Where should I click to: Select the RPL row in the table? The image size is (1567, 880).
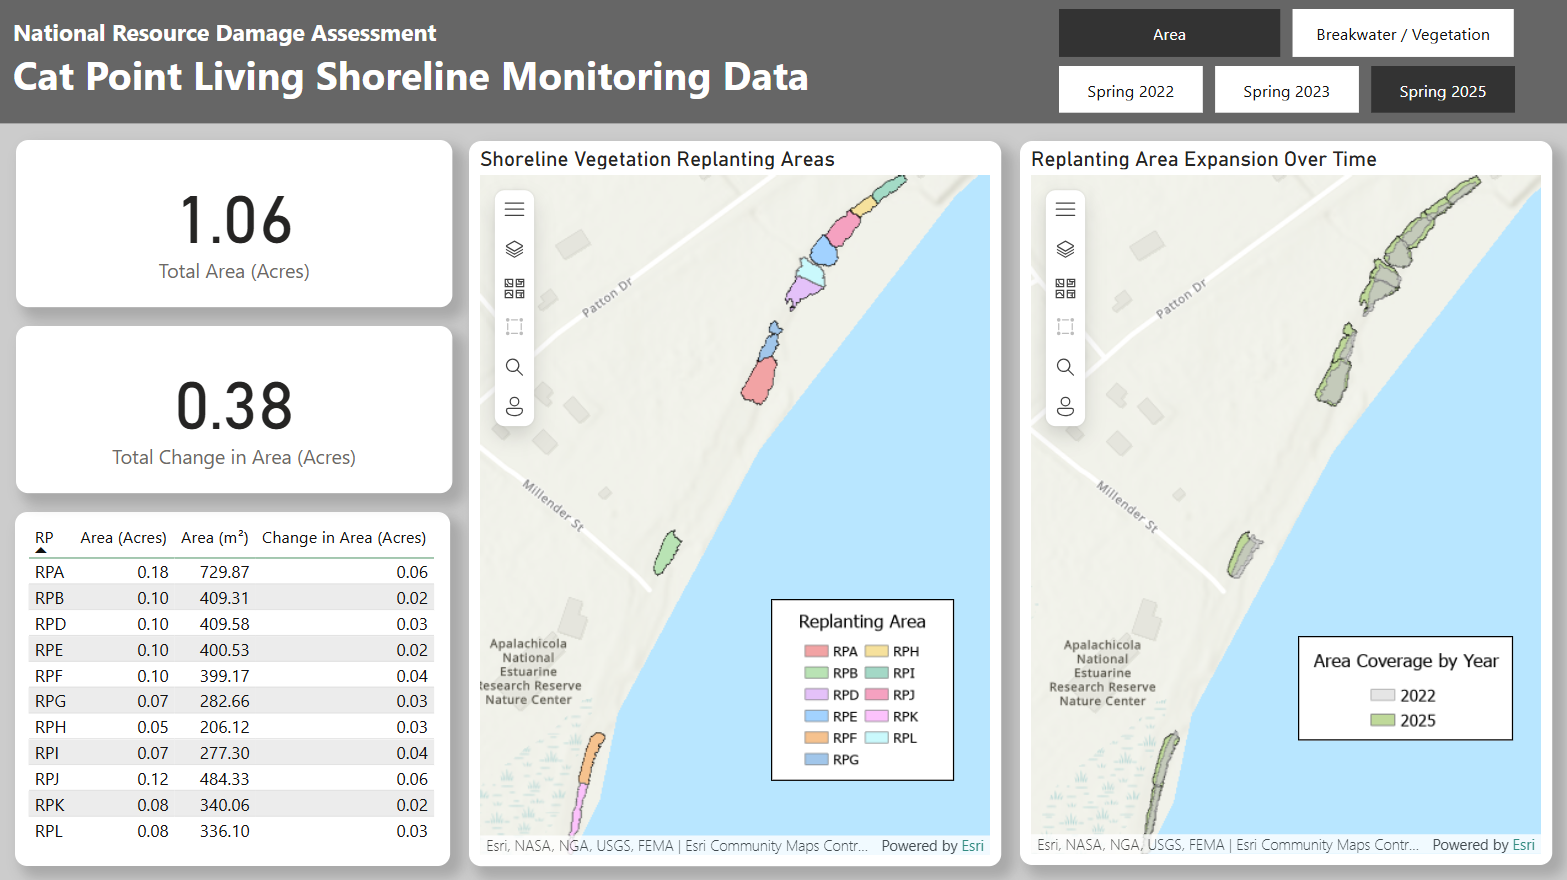pos(231,831)
